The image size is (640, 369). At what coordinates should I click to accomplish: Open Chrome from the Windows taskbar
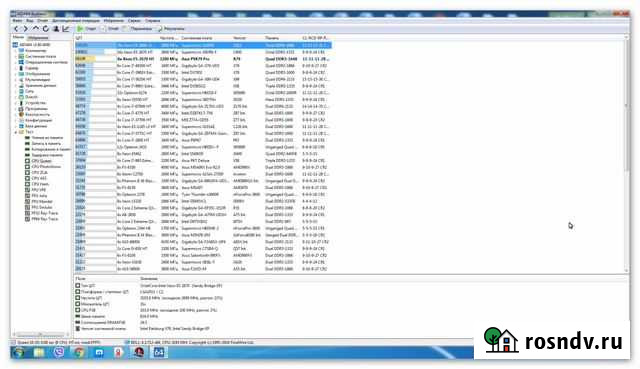click(79, 352)
